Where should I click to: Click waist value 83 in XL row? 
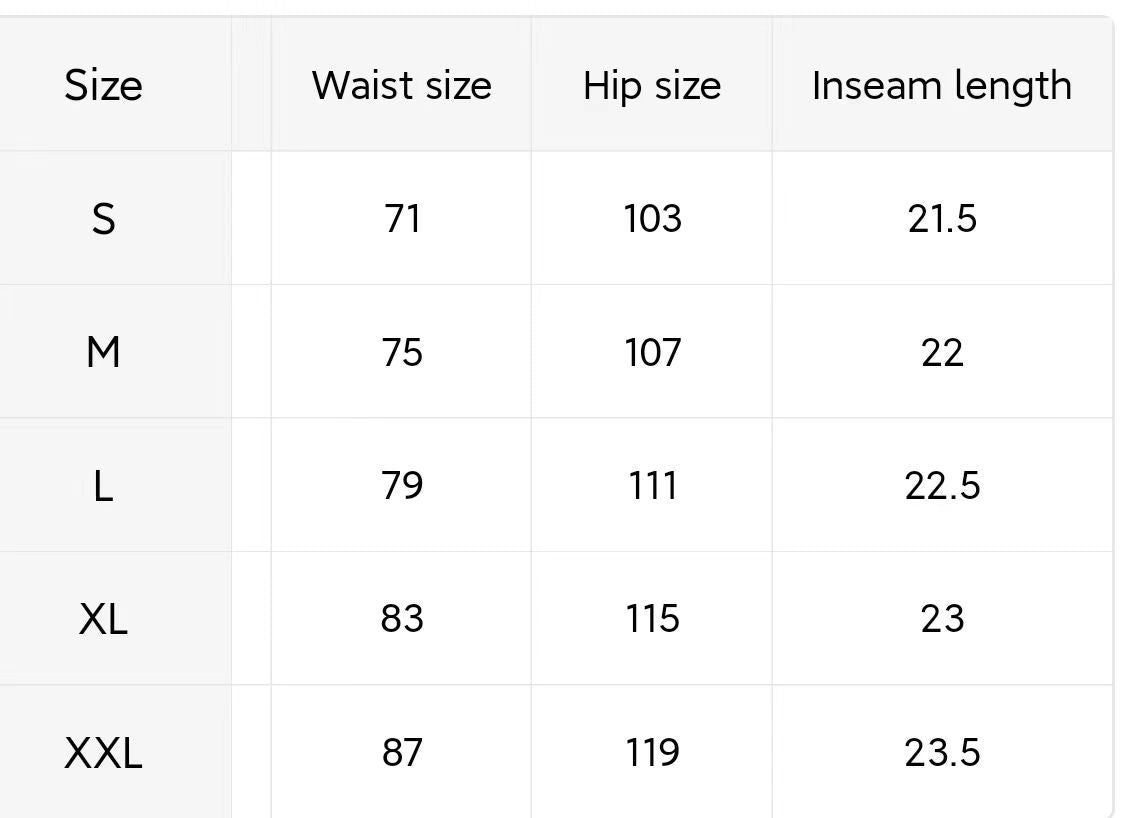coord(402,619)
